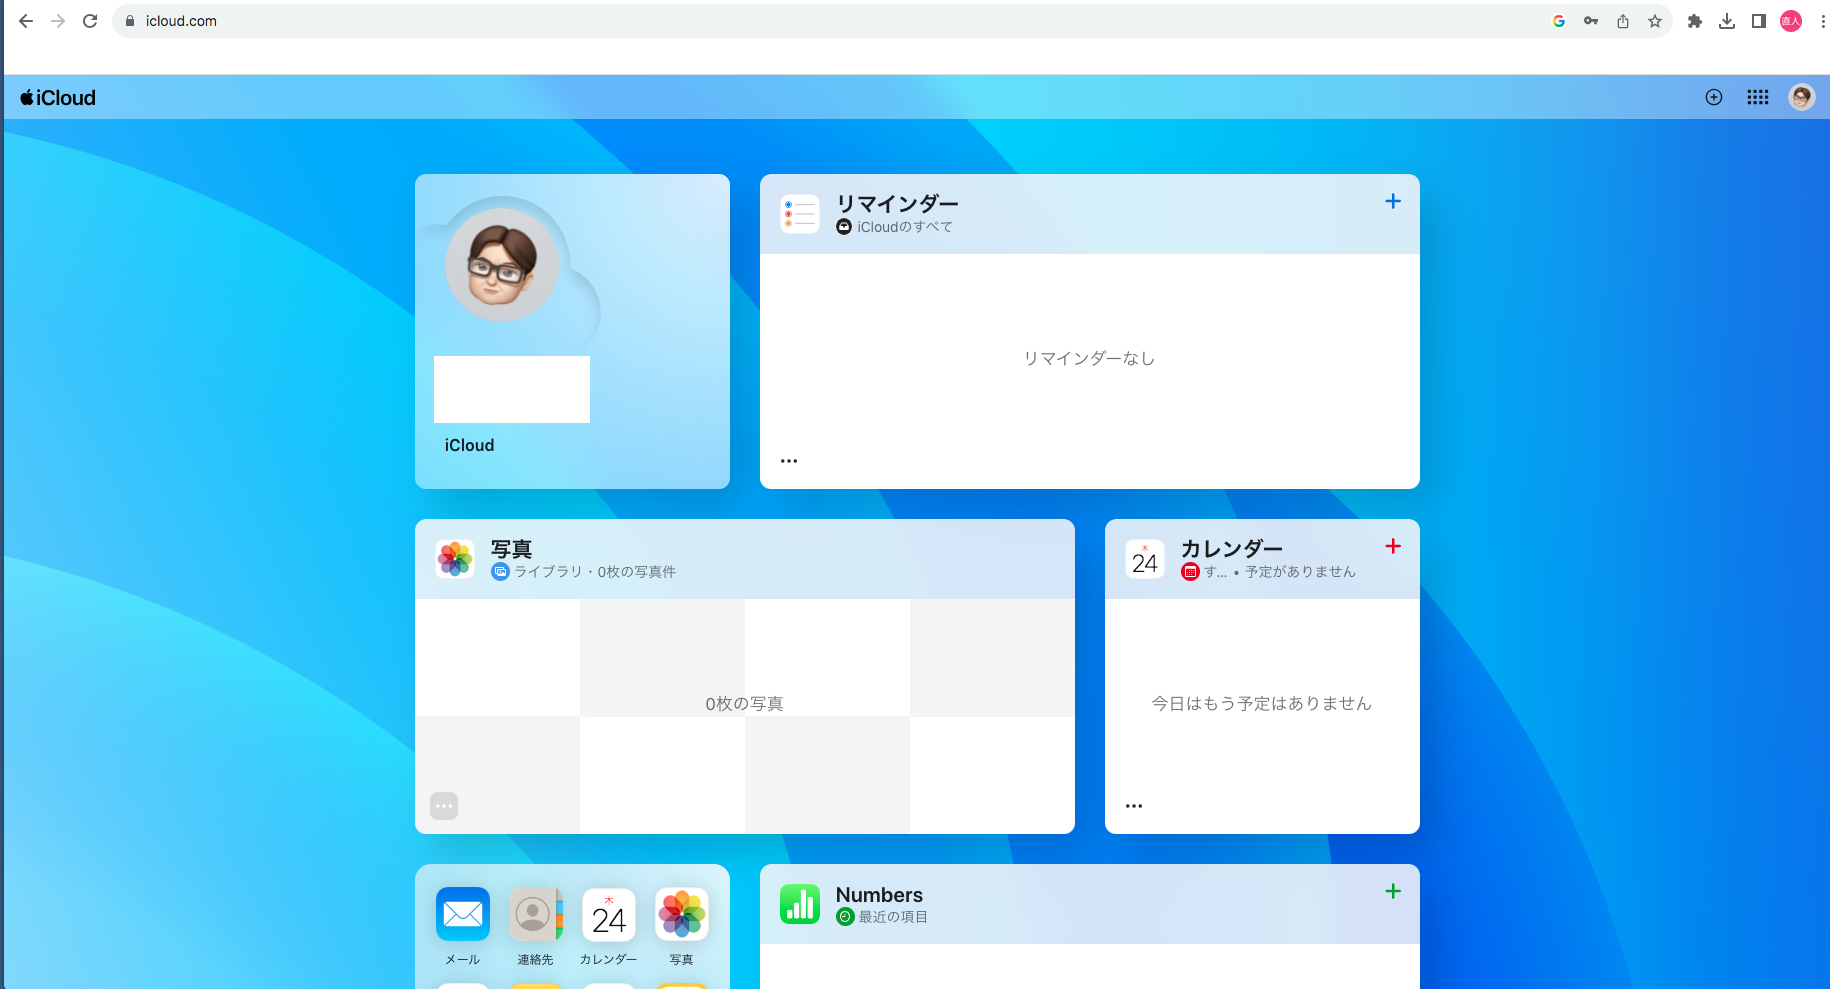This screenshot has height=989, width=1830.
Task: Open the Reminders app icon in the widget
Action: click(800, 214)
